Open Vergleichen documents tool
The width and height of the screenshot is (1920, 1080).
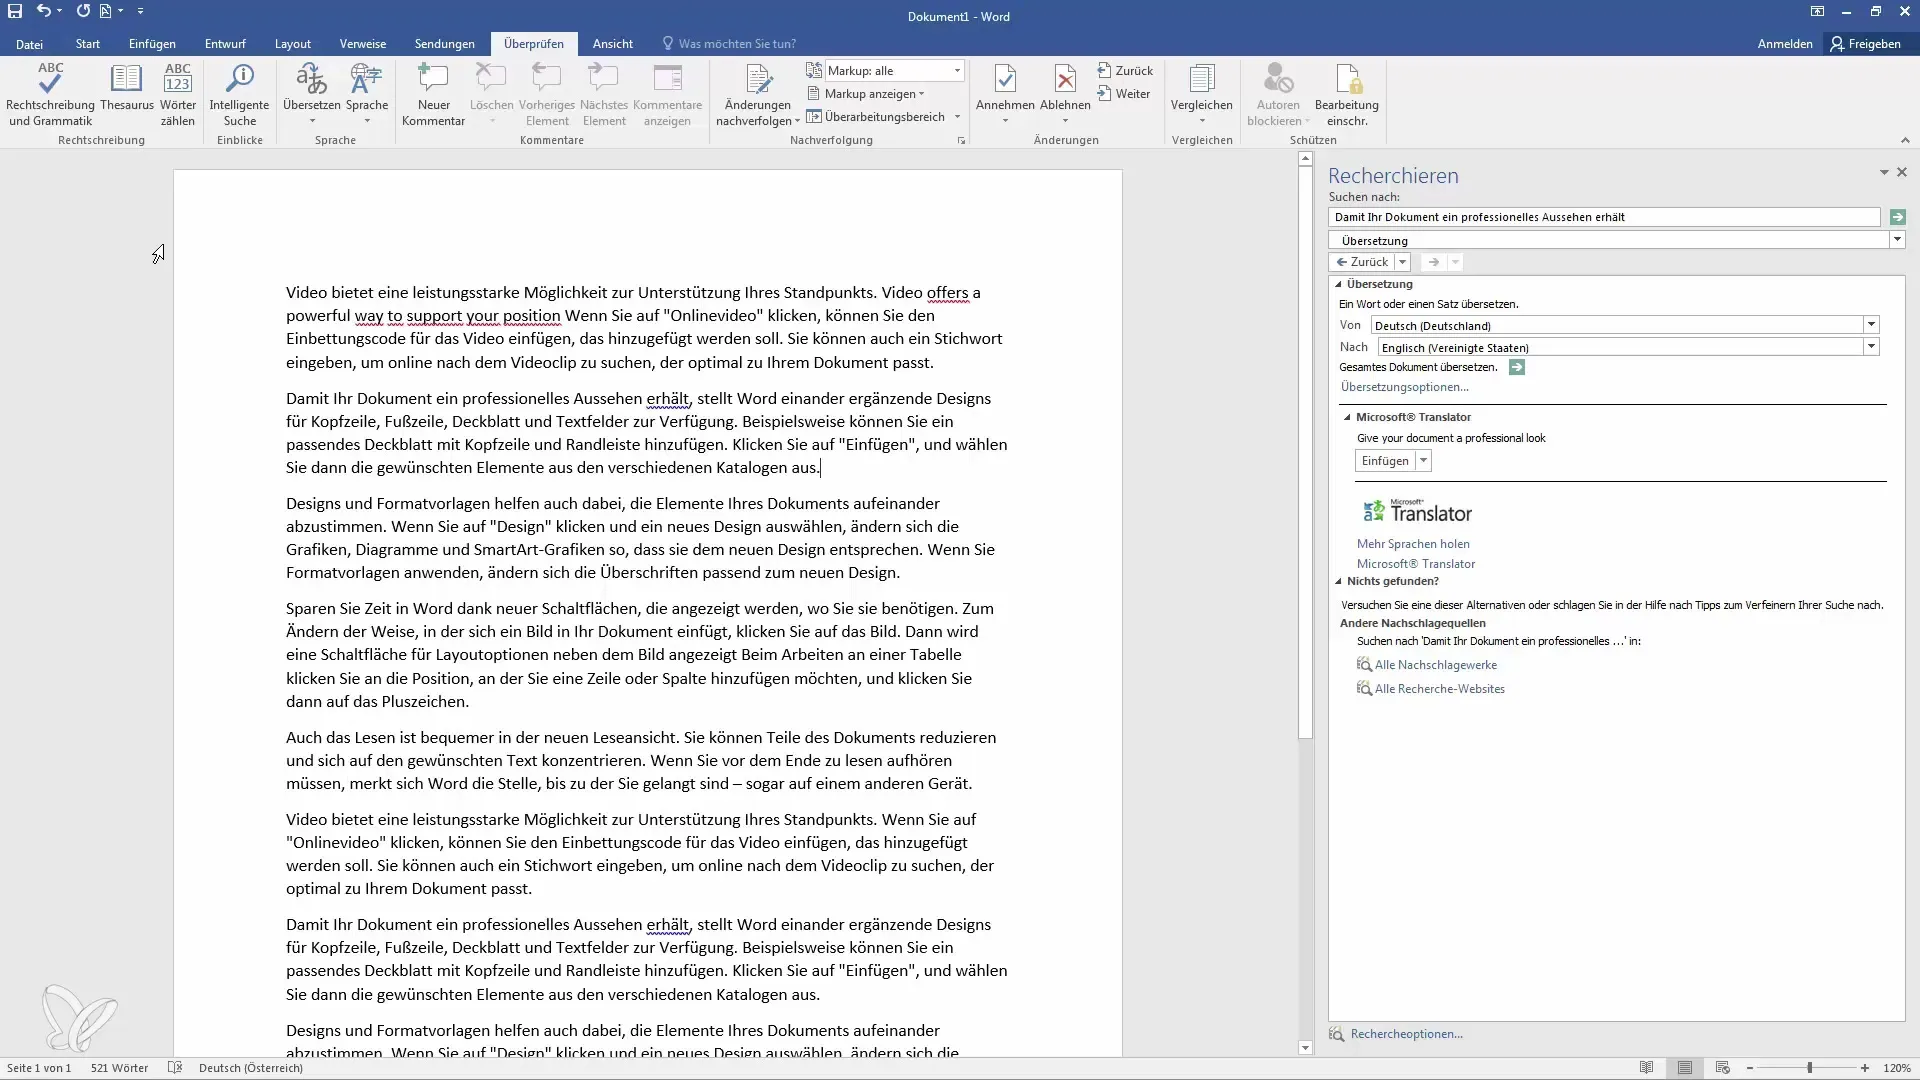click(x=1202, y=94)
